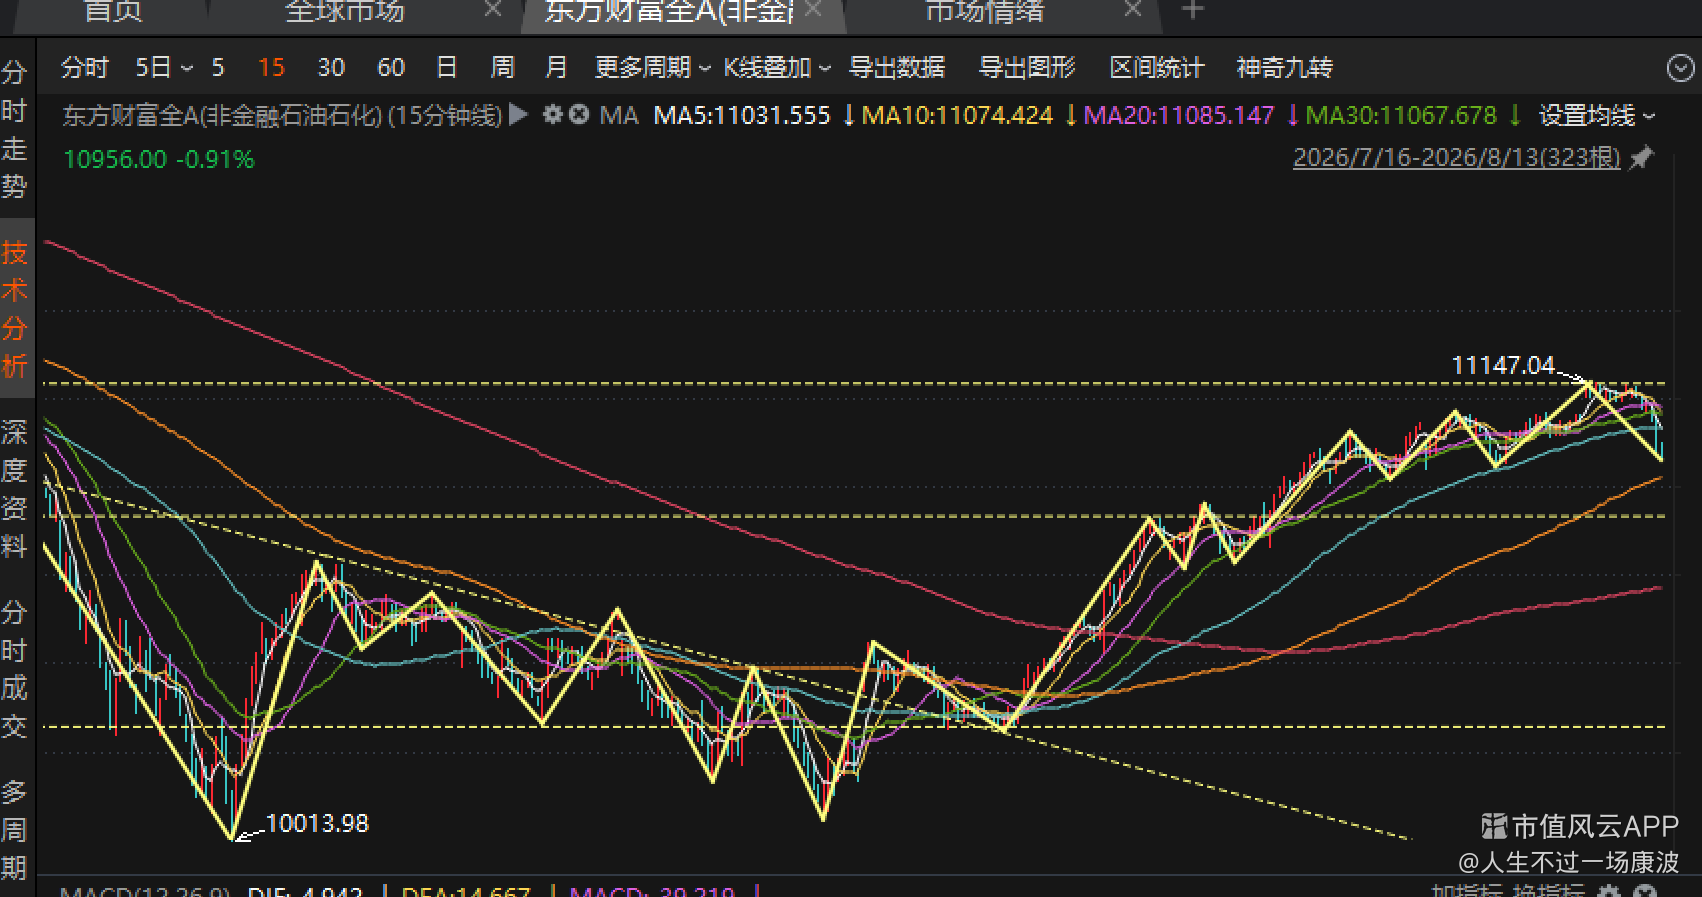
Task: Expand the K线叠加 dropdown
Action: [x=777, y=68]
